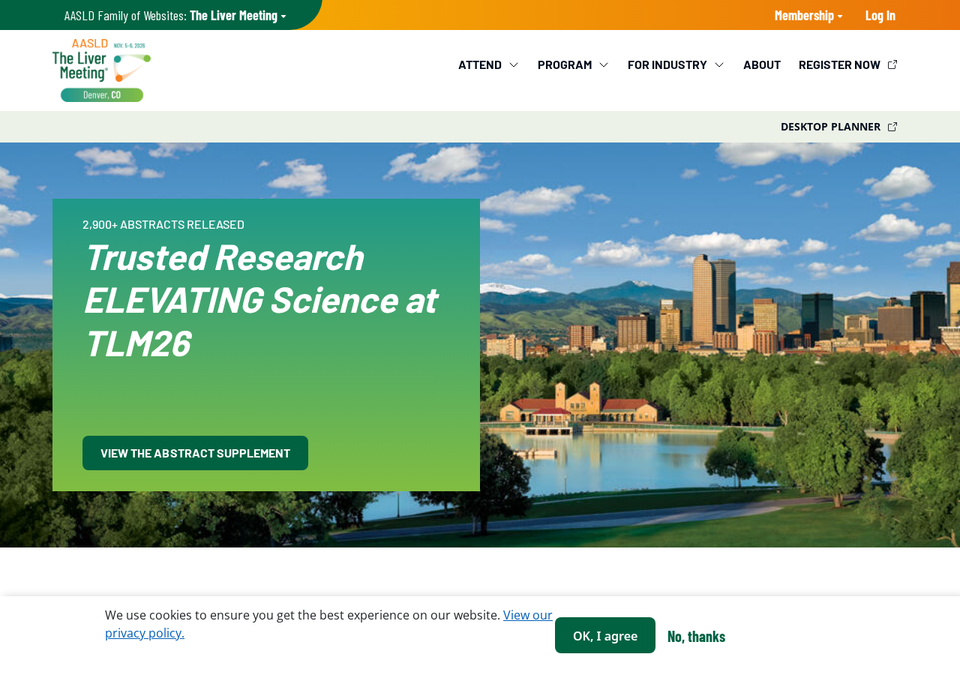
Task: Open the Membership dropdown
Action: 808,16
